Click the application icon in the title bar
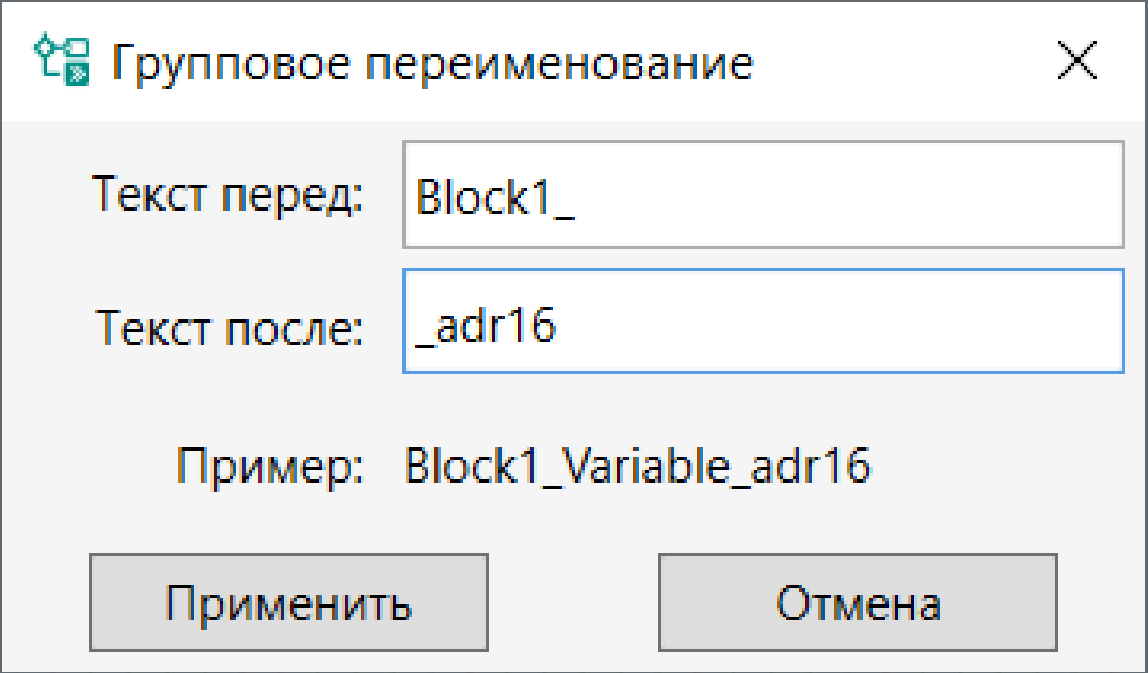The image size is (1148, 673). 62,59
